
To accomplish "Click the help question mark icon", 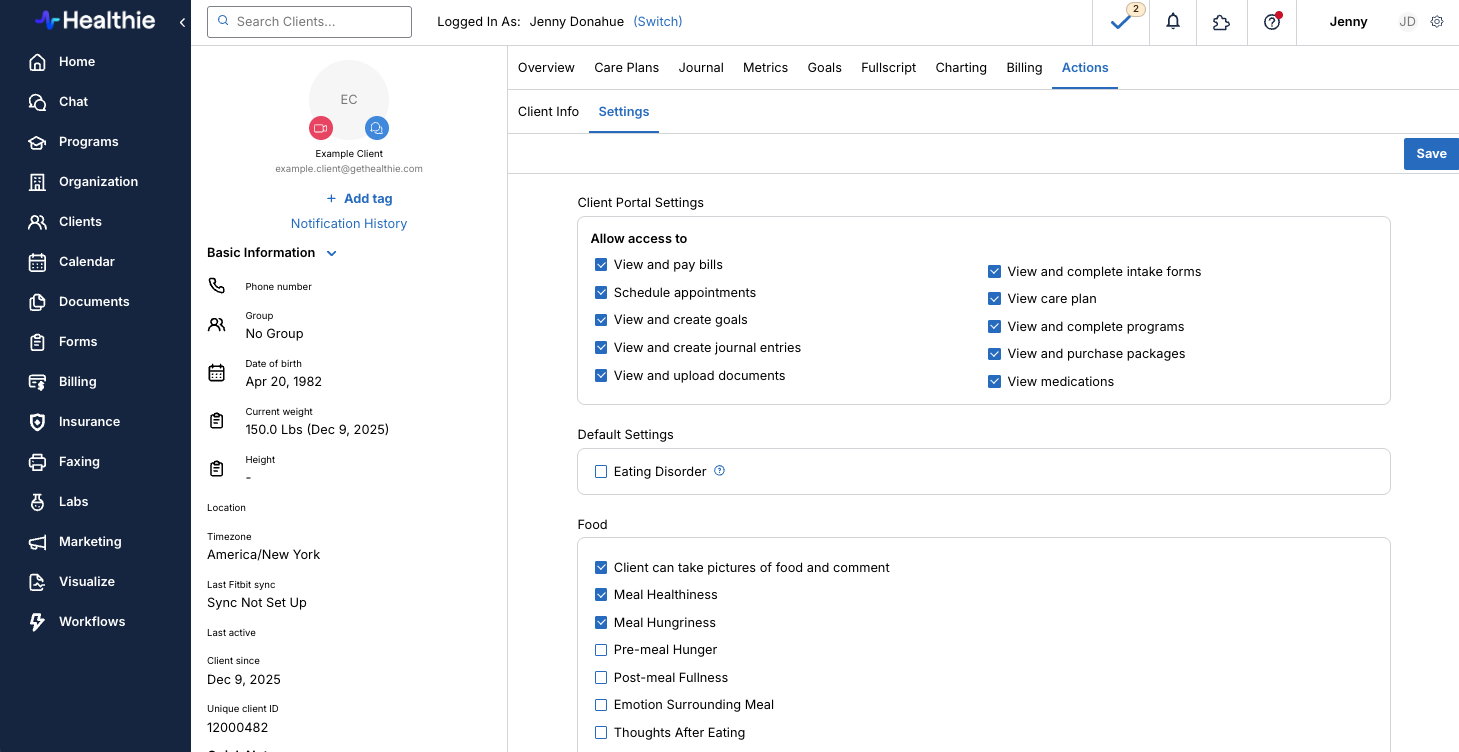I will (x=1272, y=22).
